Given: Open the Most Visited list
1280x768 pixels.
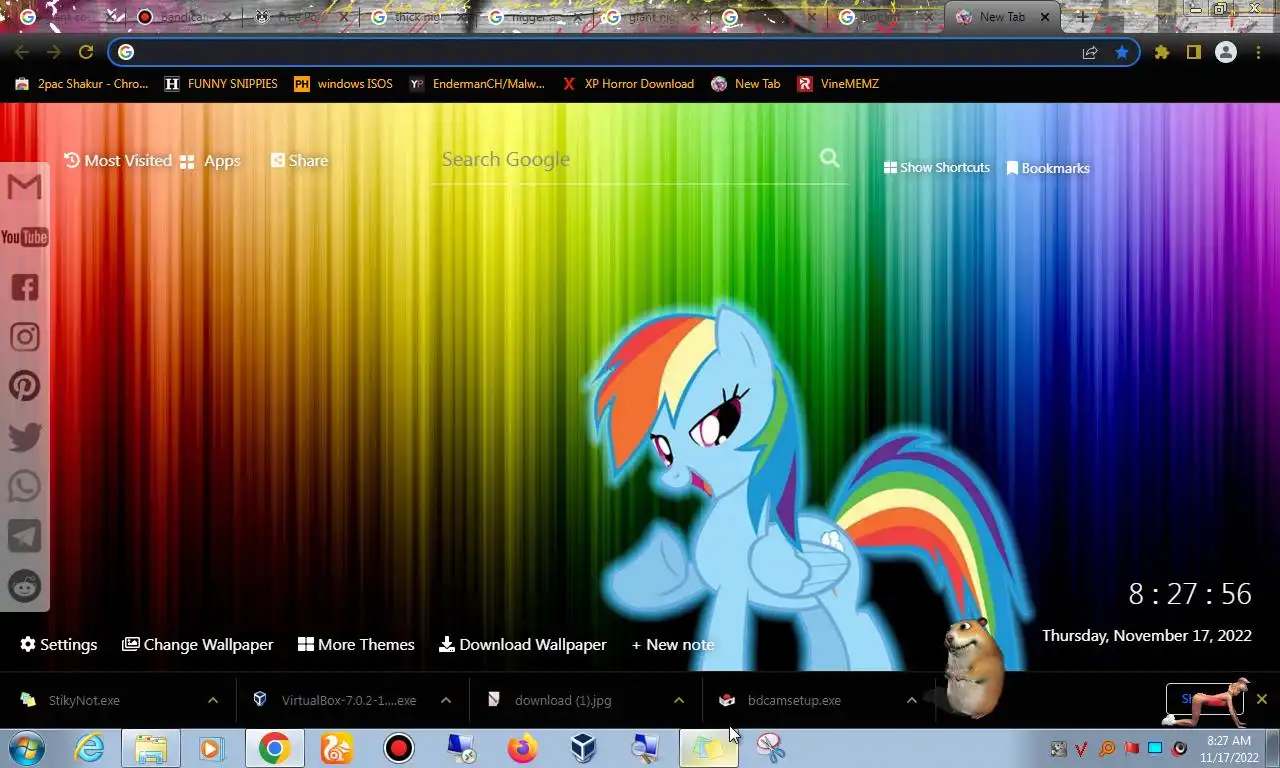Looking at the screenshot, I should click(x=118, y=160).
